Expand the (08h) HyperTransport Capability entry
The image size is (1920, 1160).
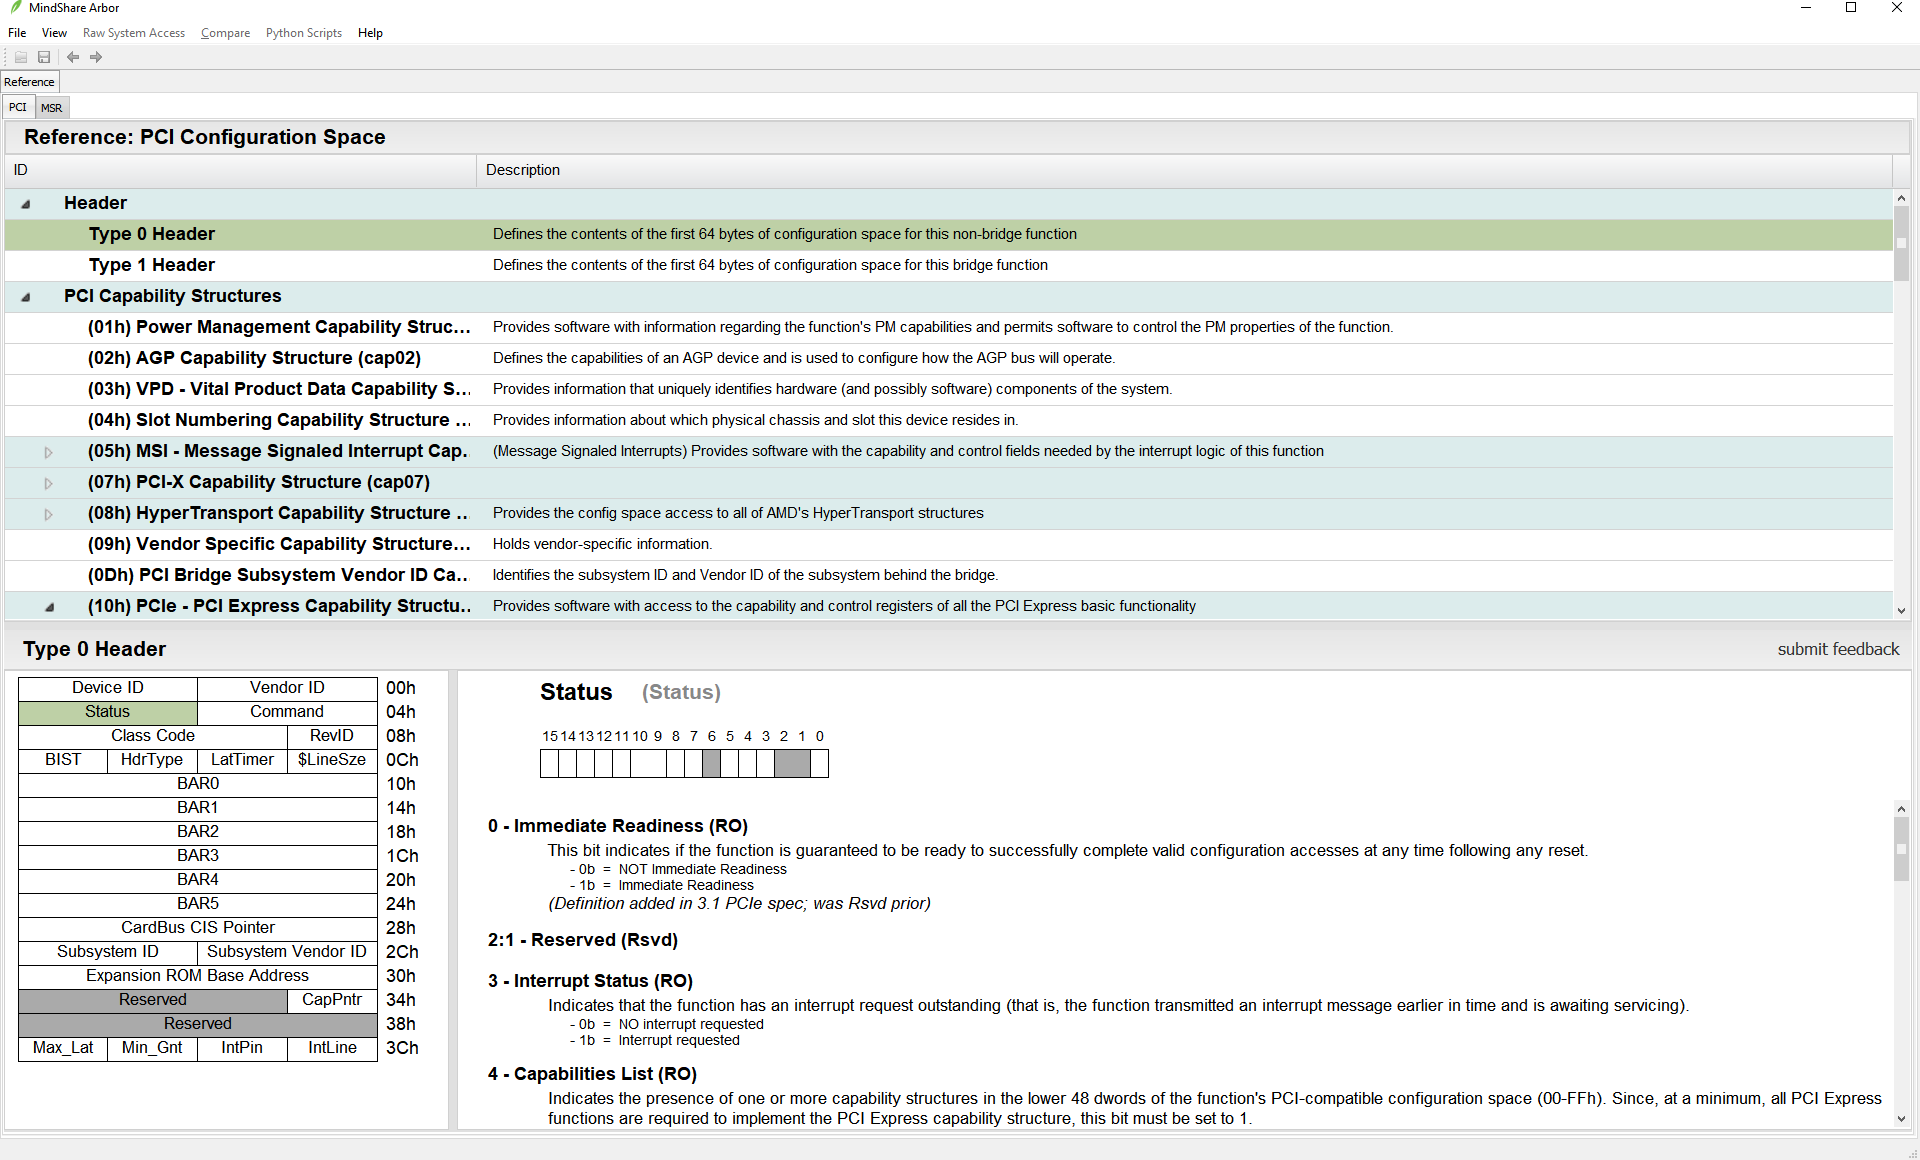point(48,514)
